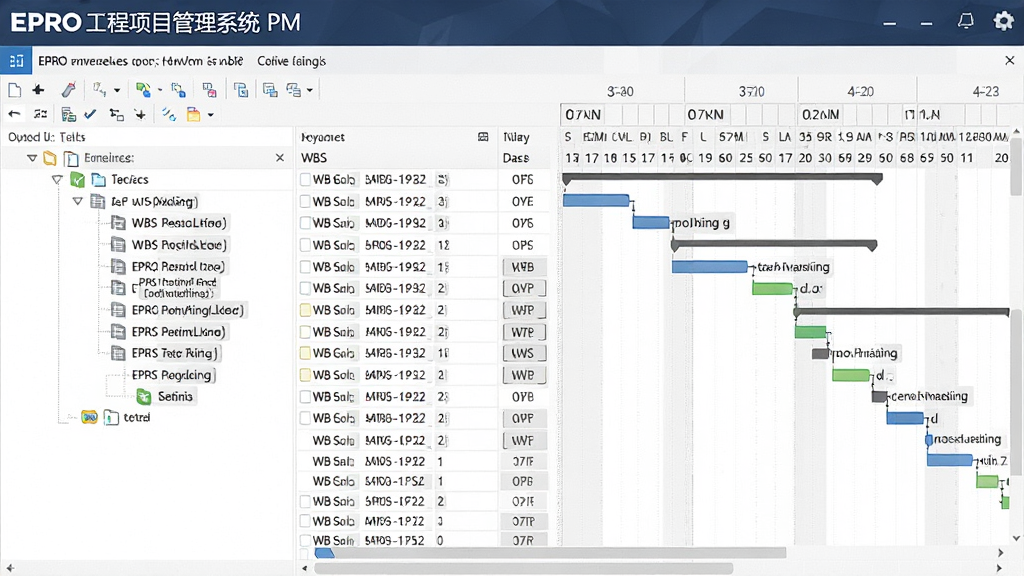The width and height of the screenshot is (1024, 576).
Task: Collapse the IeP WIS node triangle
Action: [78, 201]
